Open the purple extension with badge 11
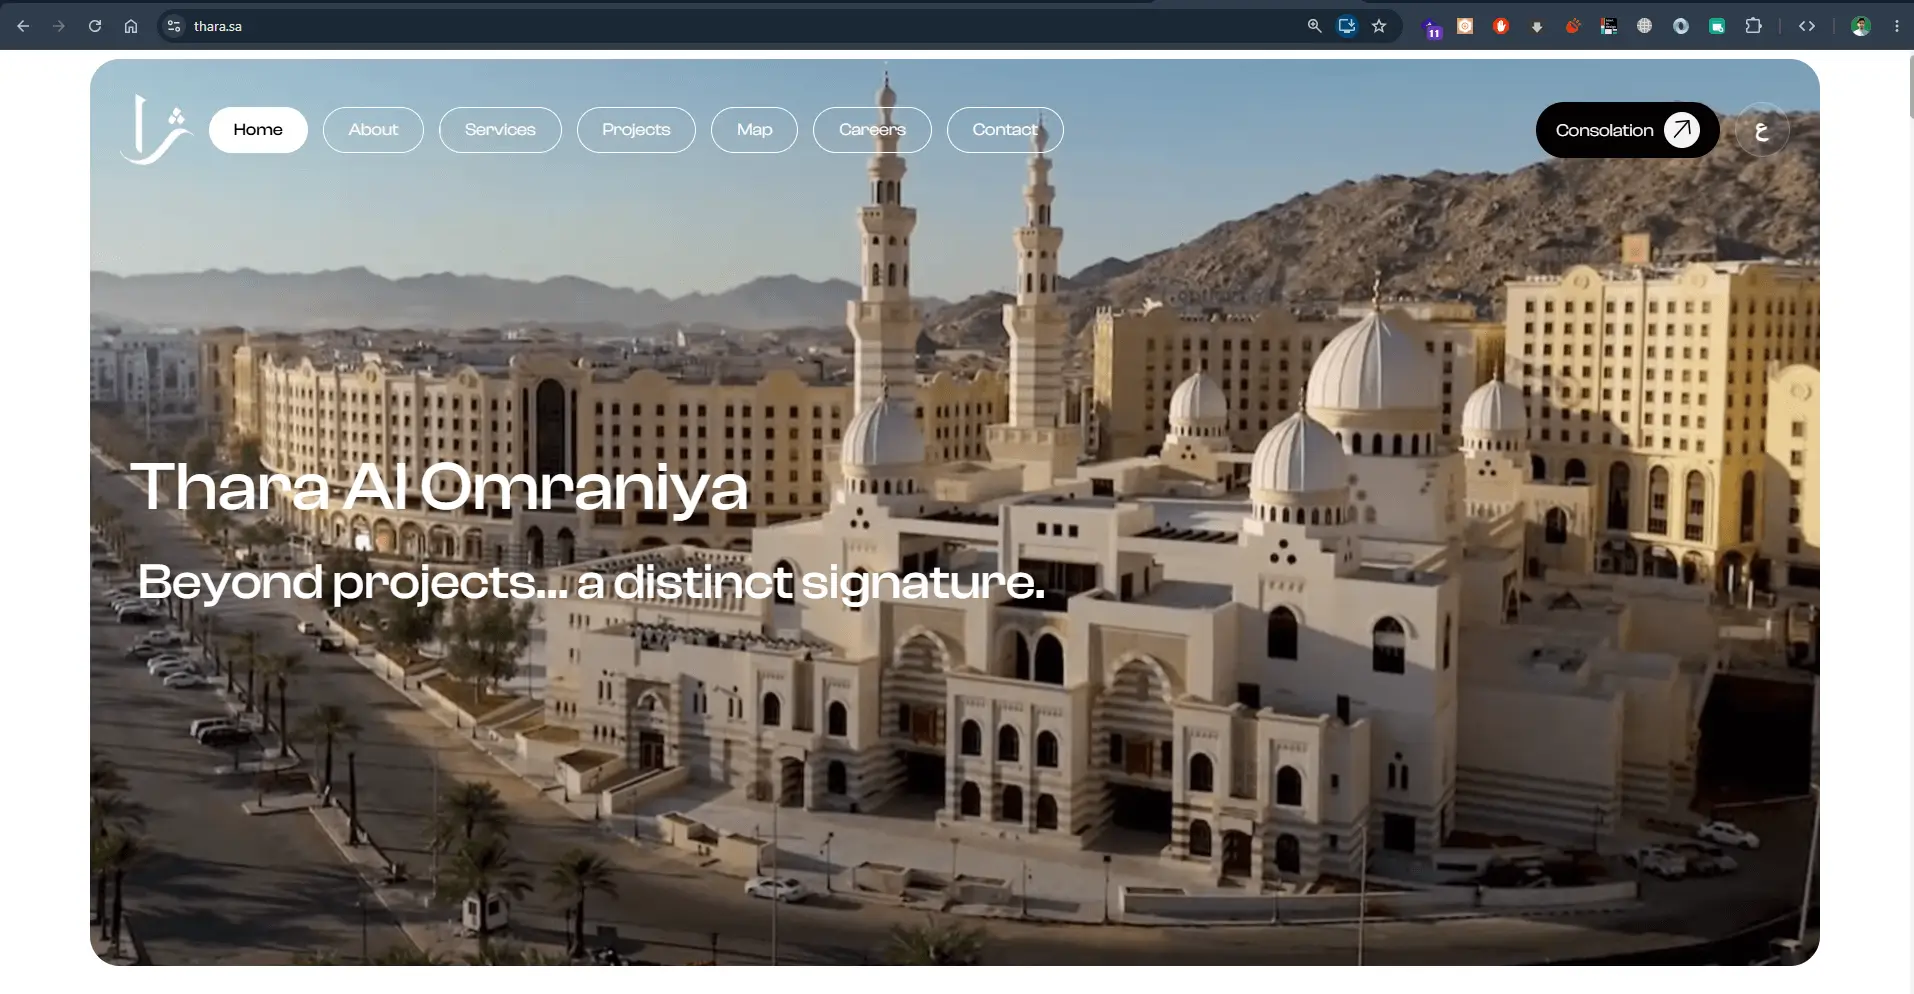Screen dimensions: 1914x994 tap(1432, 28)
